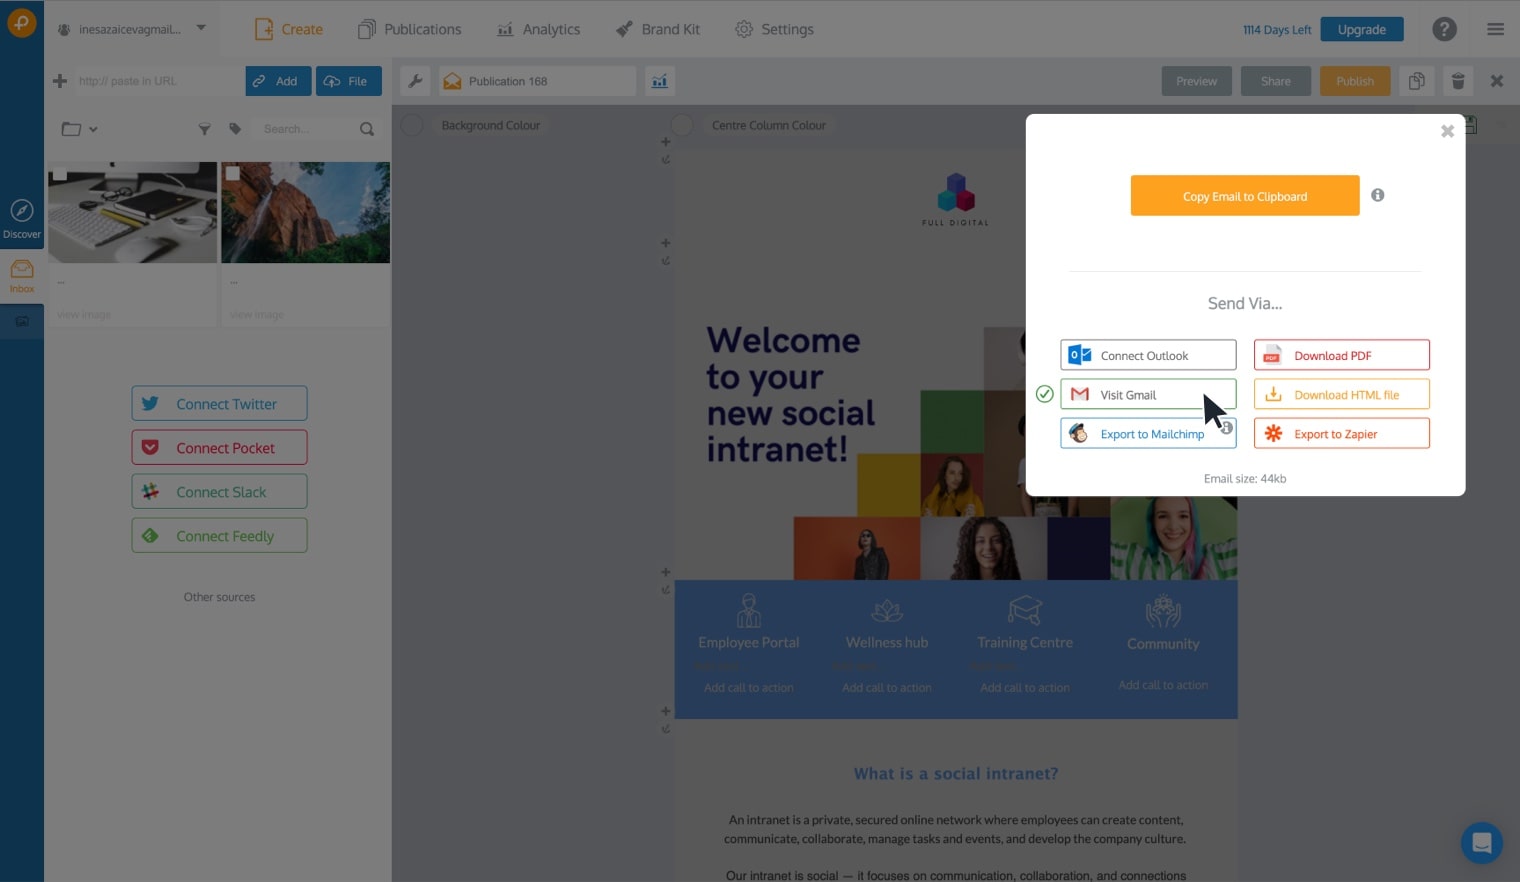Click the Upgrade button
The height and width of the screenshot is (882, 1520).
[1361, 29]
